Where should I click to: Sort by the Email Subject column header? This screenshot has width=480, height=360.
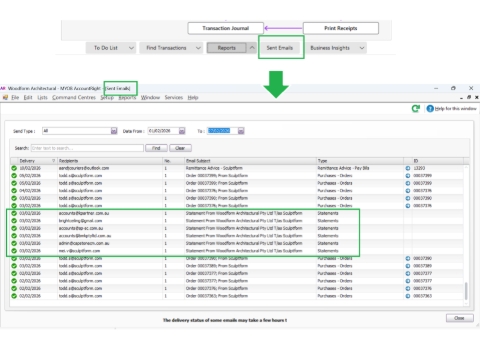250,161
